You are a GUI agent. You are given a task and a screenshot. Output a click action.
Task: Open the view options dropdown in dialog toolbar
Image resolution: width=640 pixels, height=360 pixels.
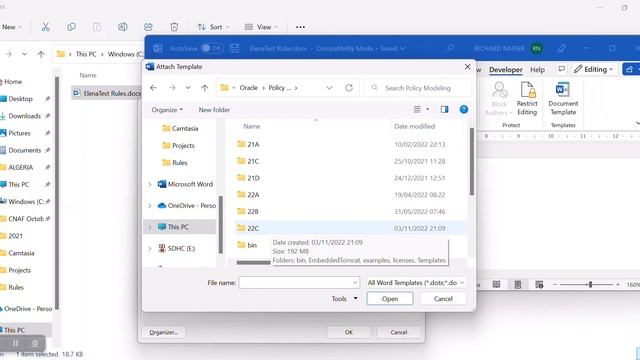point(427,109)
